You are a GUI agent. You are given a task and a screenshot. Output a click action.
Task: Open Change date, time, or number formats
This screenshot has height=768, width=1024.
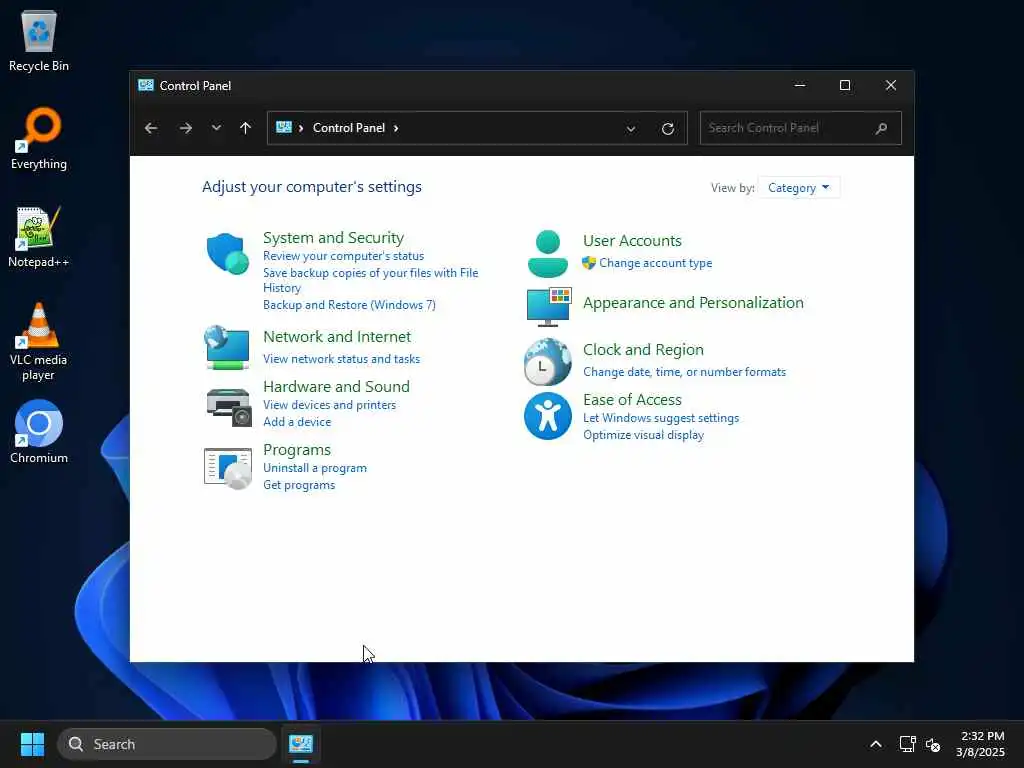point(684,372)
